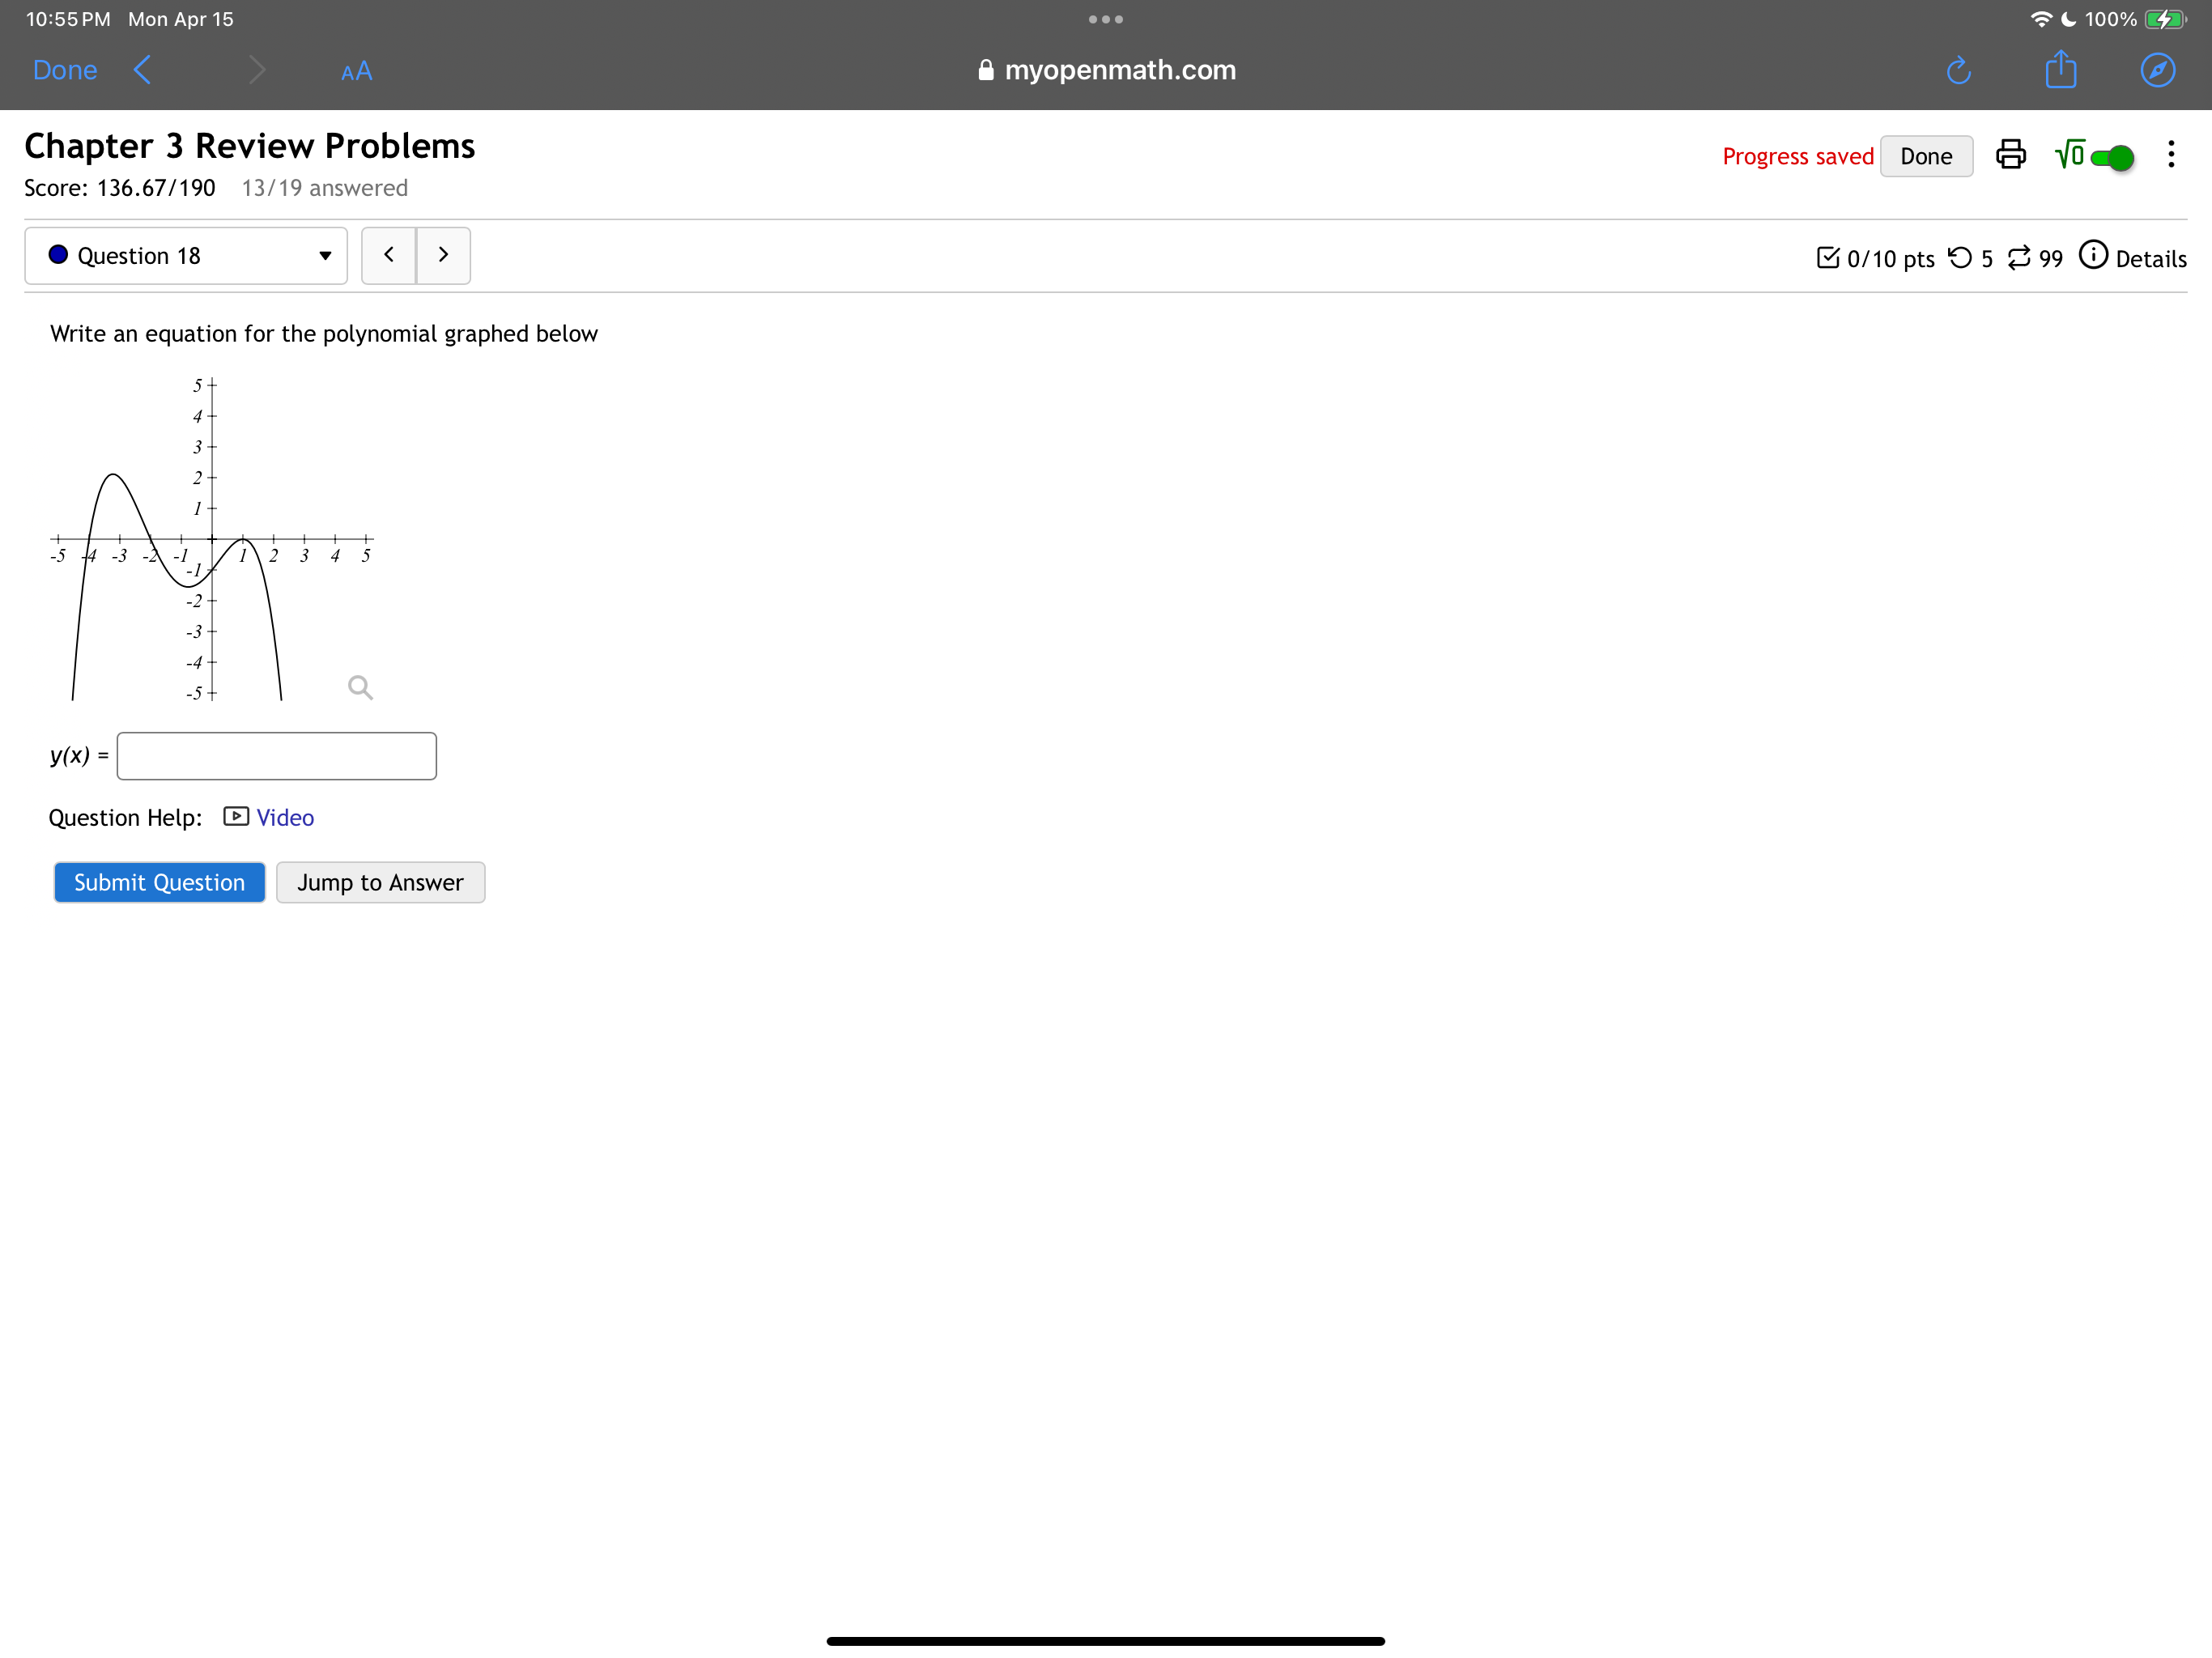
Task: Click the video play icon for Question Help
Action: (x=234, y=817)
